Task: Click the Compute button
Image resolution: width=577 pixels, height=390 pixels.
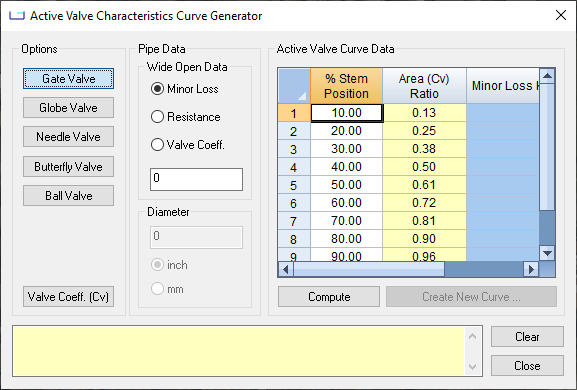Action: click(329, 297)
